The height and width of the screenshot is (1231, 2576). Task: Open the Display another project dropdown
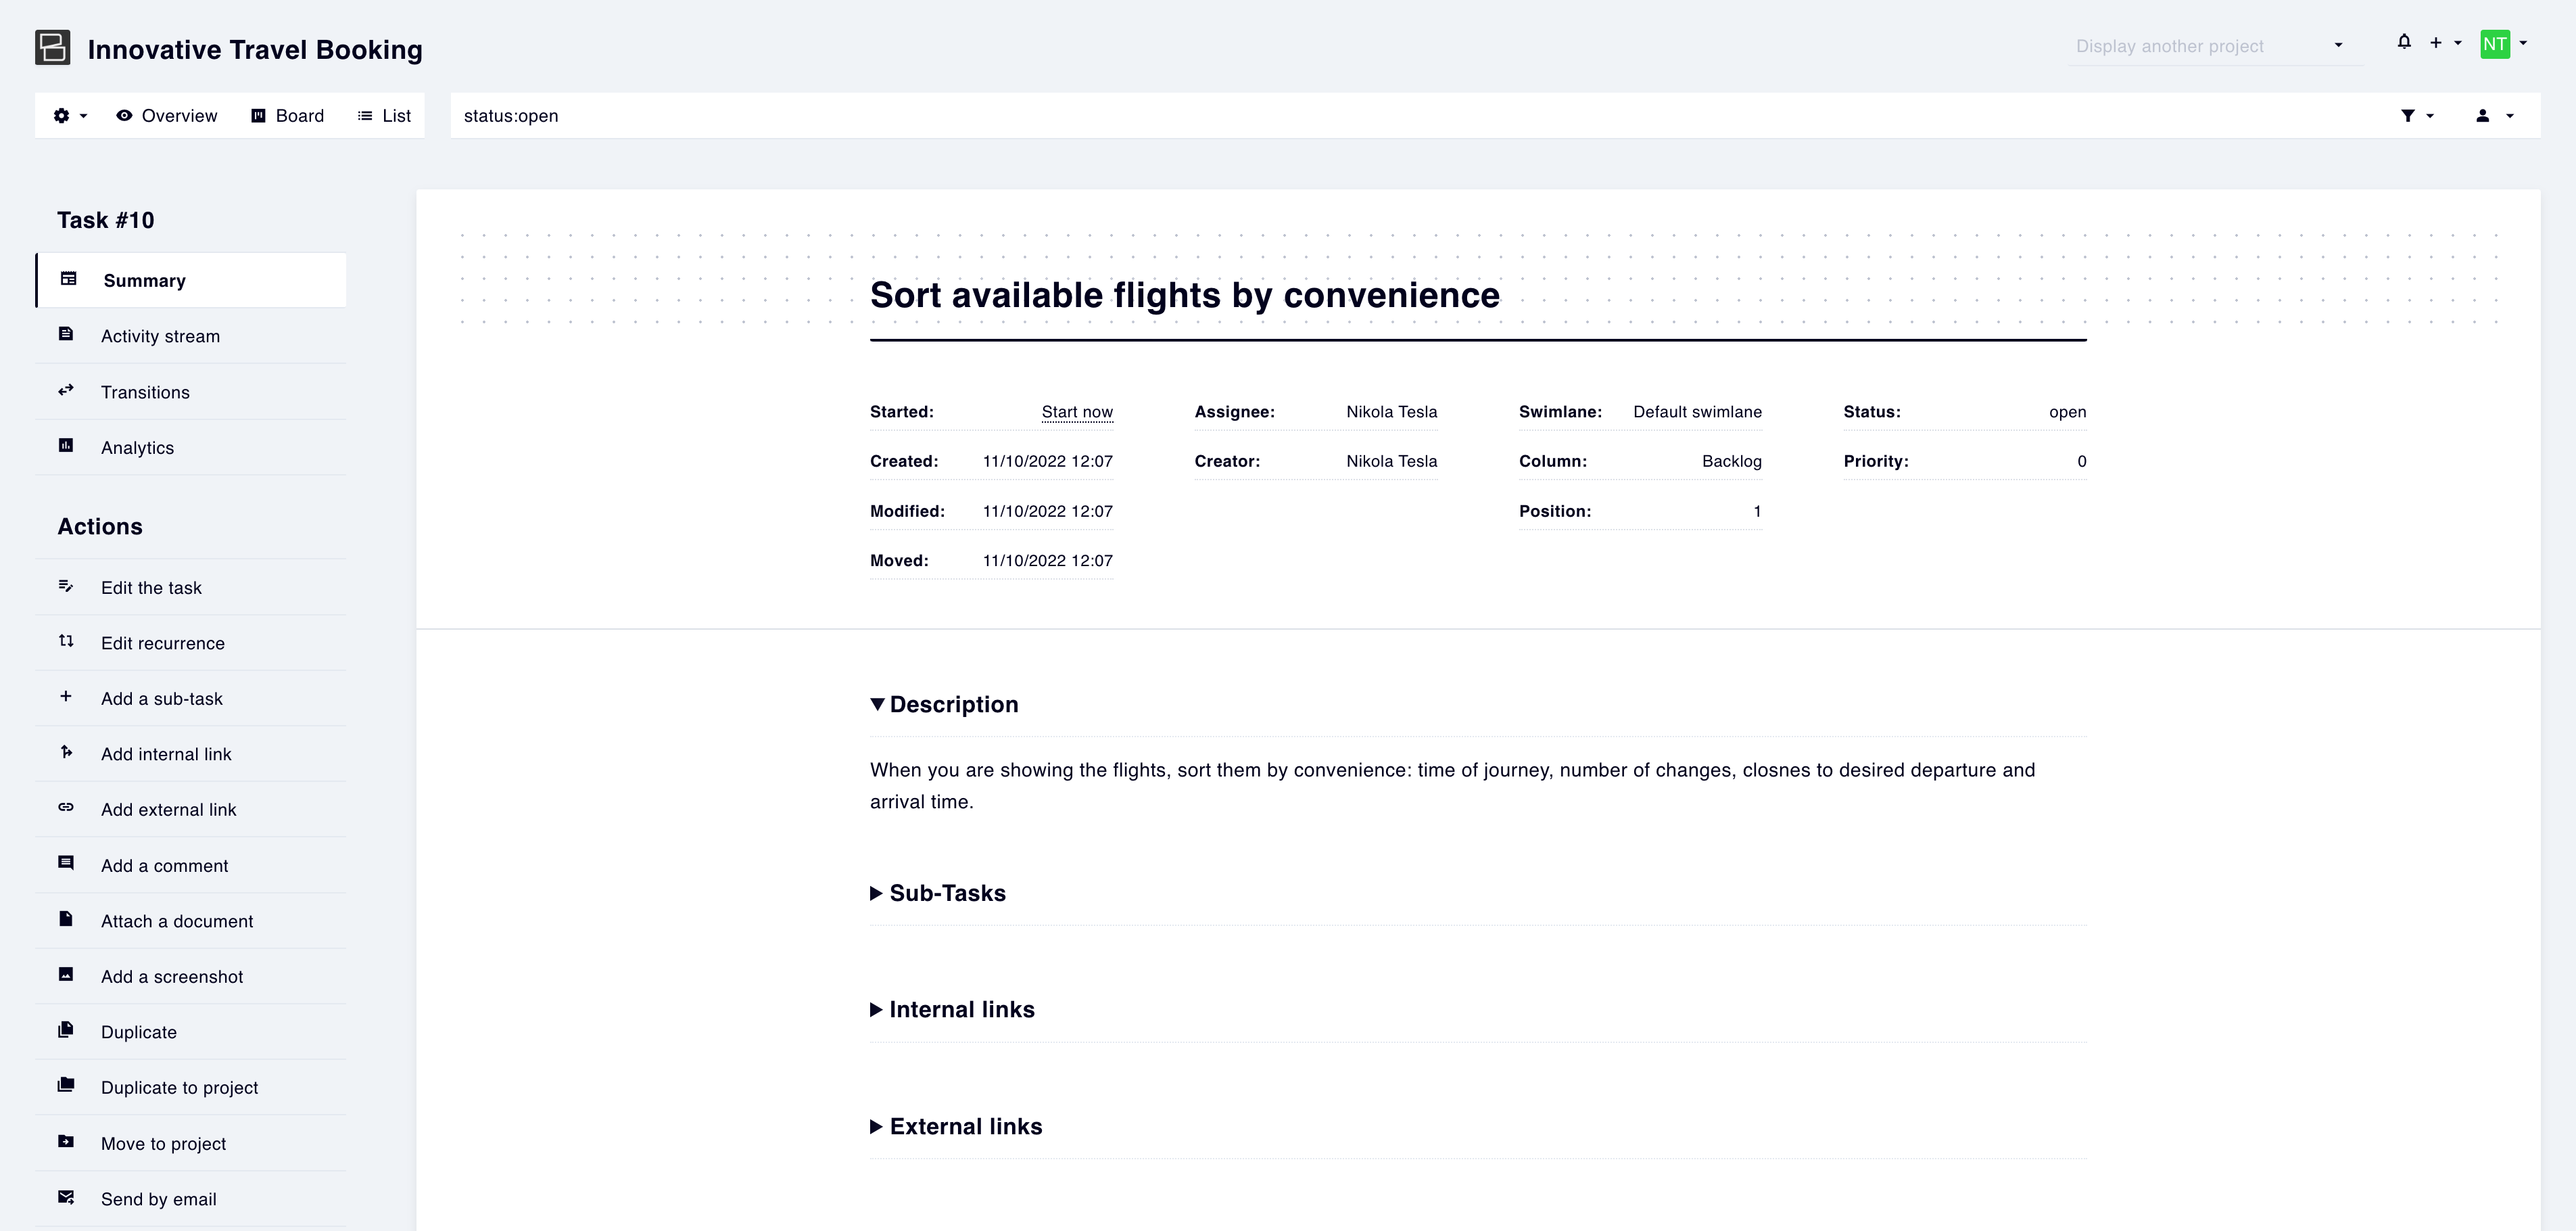tap(2210, 46)
